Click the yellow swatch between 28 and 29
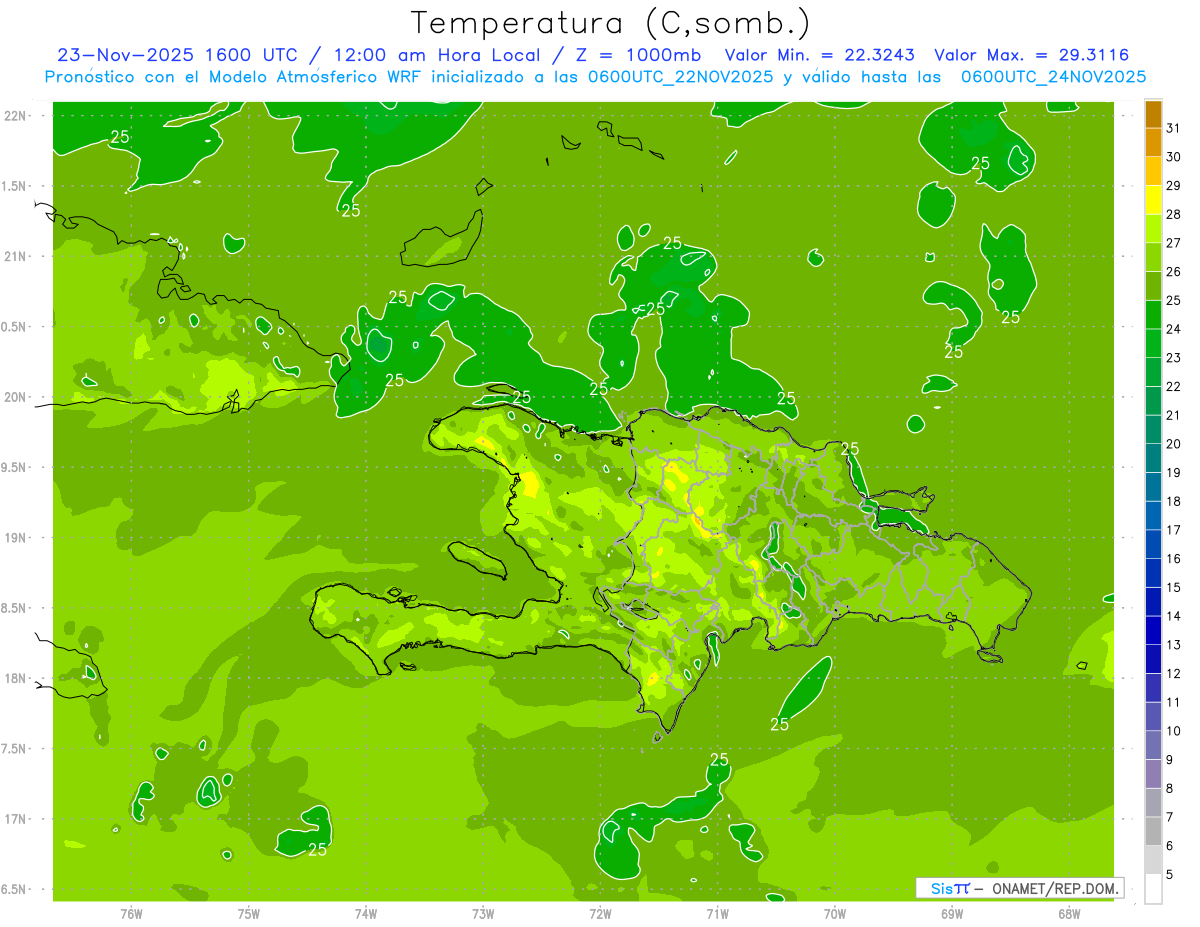Image resolution: width=1200 pixels, height=927 pixels. tap(1154, 199)
